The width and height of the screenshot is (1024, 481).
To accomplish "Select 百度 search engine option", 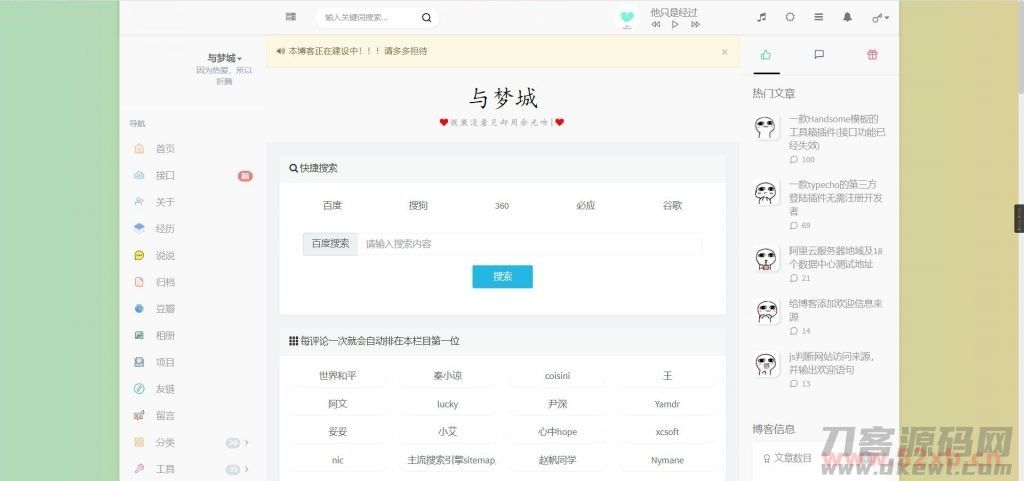I will click(332, 206).
